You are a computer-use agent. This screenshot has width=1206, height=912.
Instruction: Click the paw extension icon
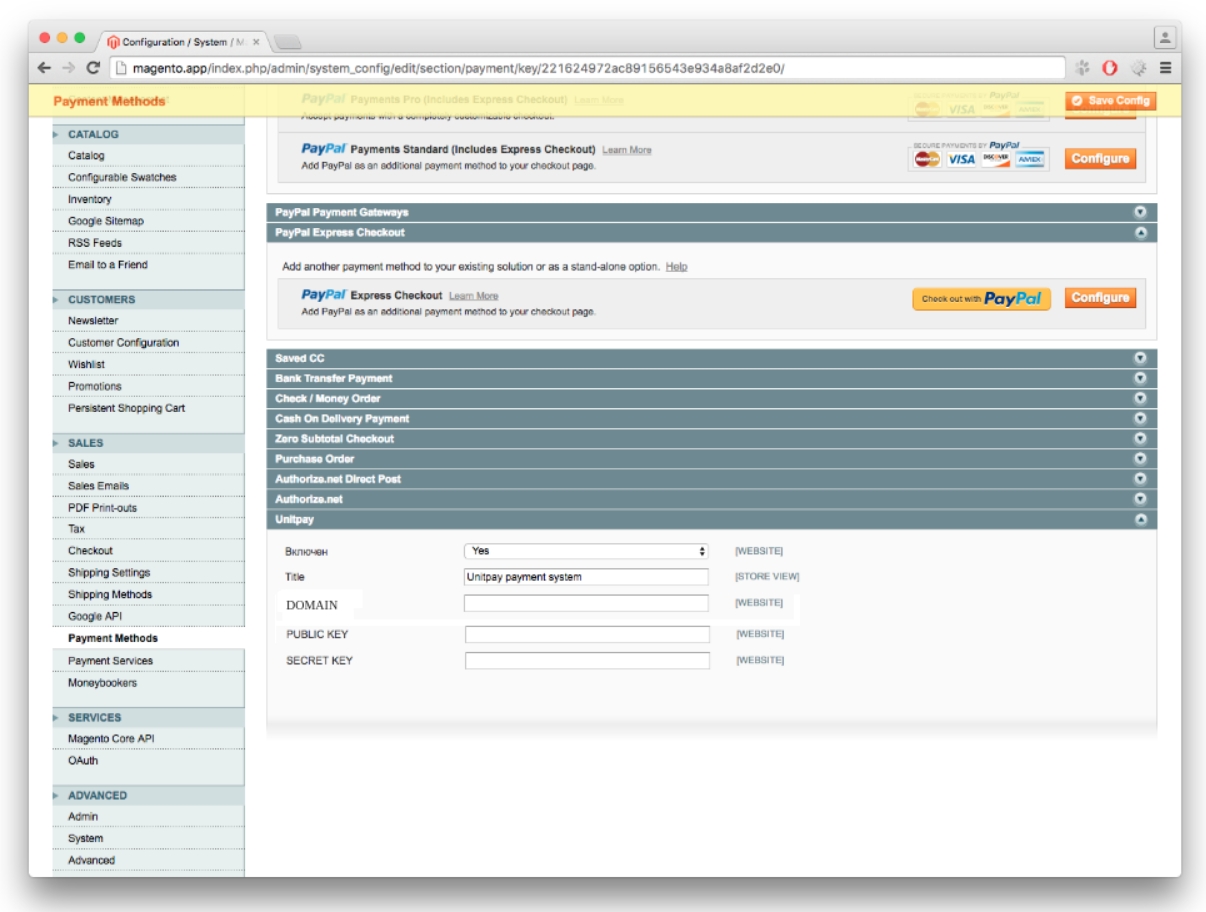pos(1083,68)
